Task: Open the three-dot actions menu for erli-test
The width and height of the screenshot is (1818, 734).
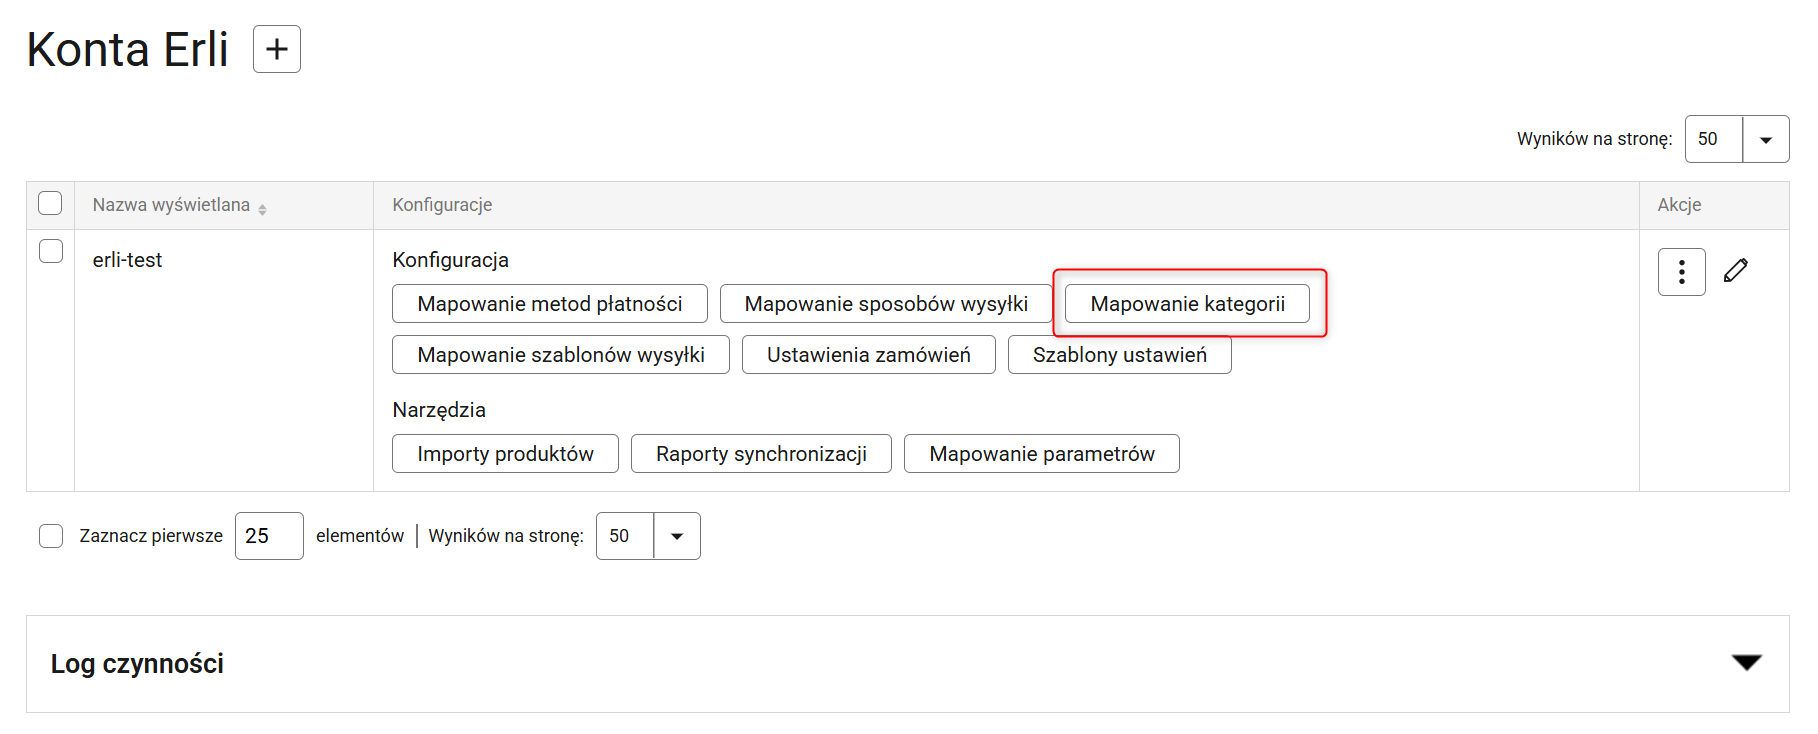Action: pos(1682,272)
